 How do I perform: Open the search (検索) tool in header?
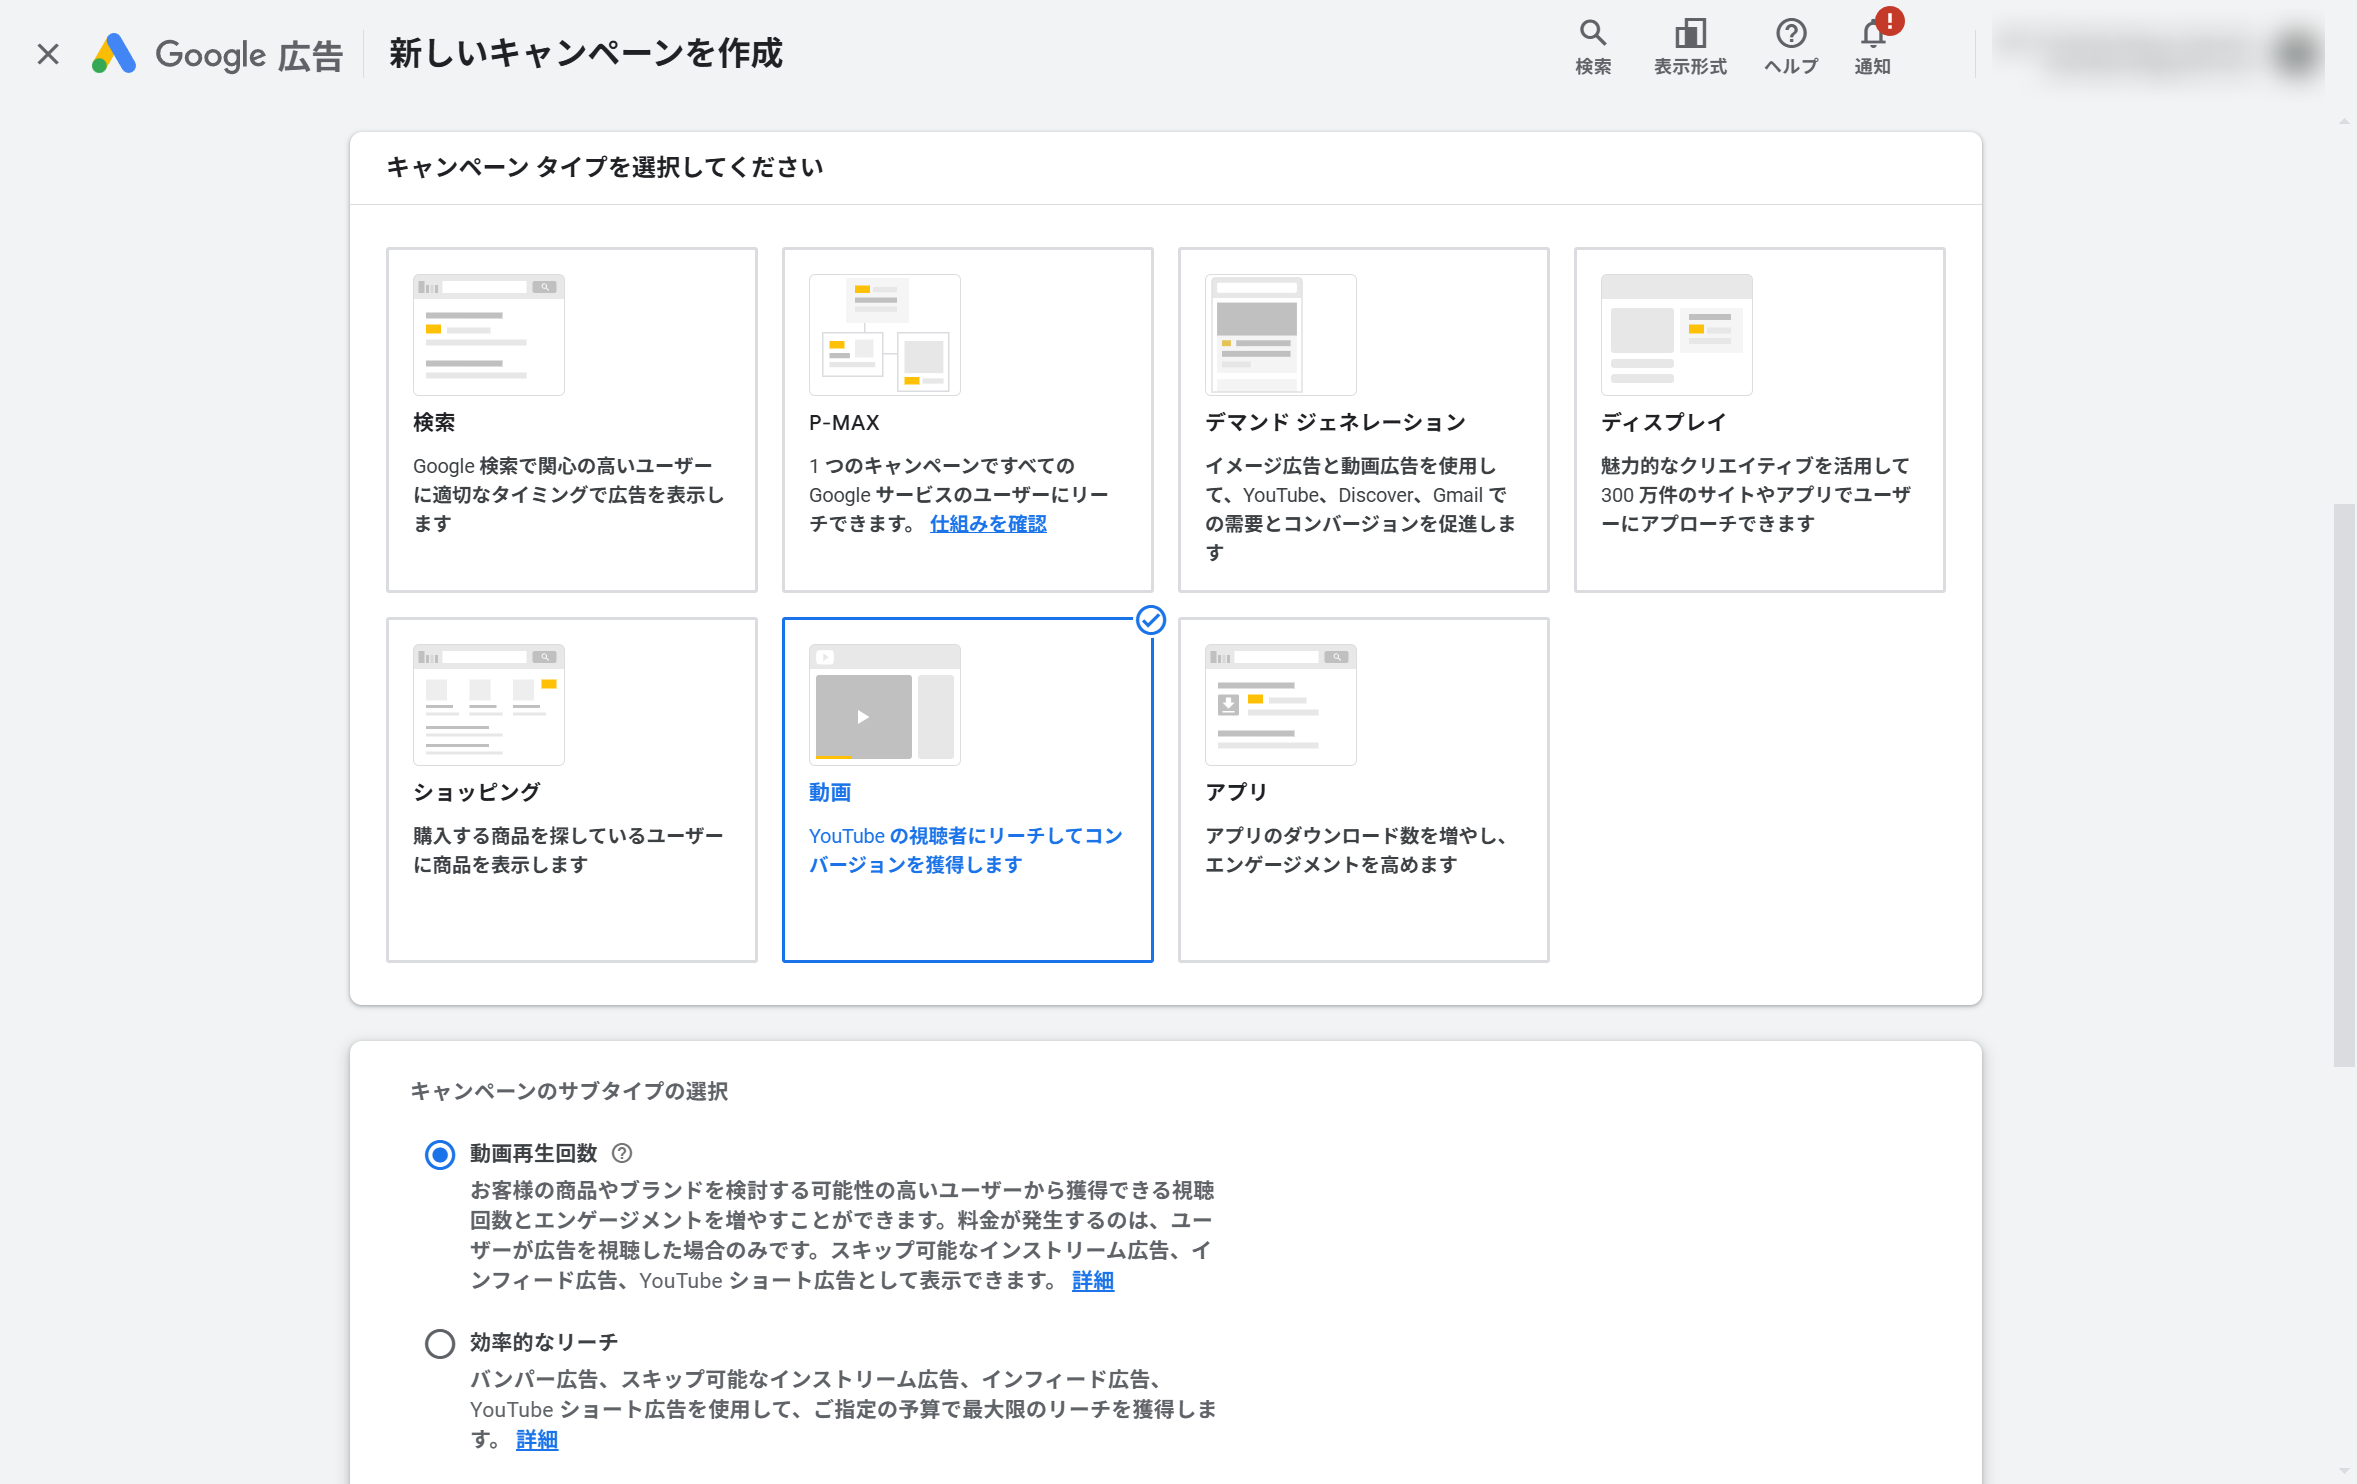click(x=1592, y=47)
